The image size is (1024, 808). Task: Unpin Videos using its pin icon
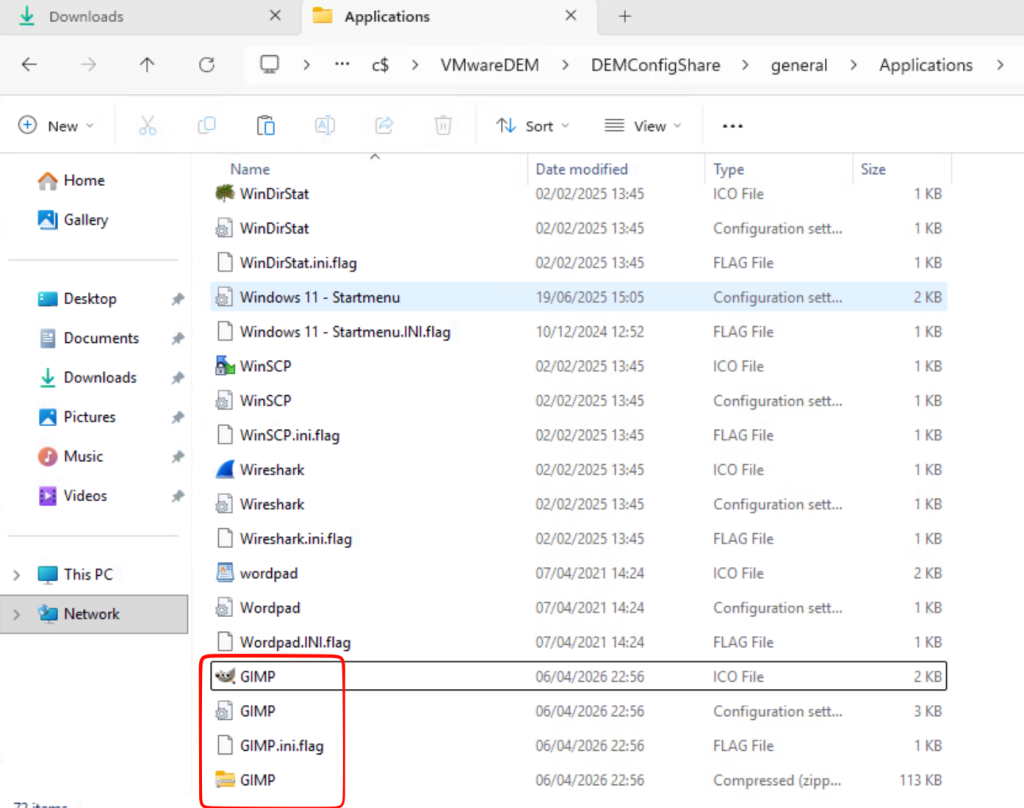point(178,496)
